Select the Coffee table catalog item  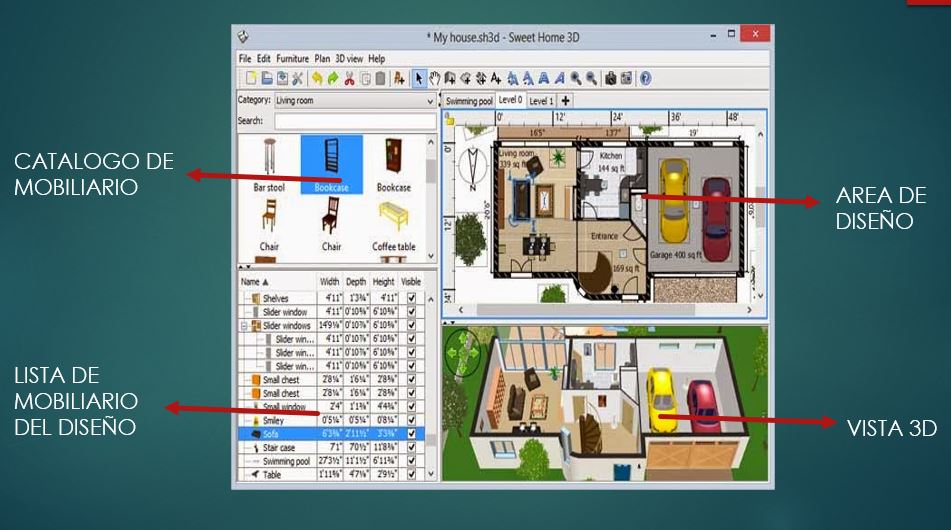coord(394,225)
